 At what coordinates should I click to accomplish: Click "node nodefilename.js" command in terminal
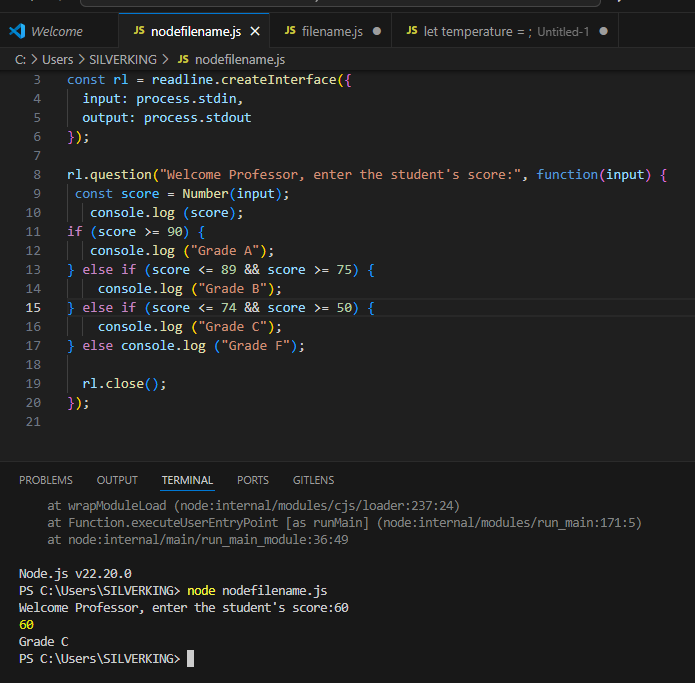coord(257,591)
